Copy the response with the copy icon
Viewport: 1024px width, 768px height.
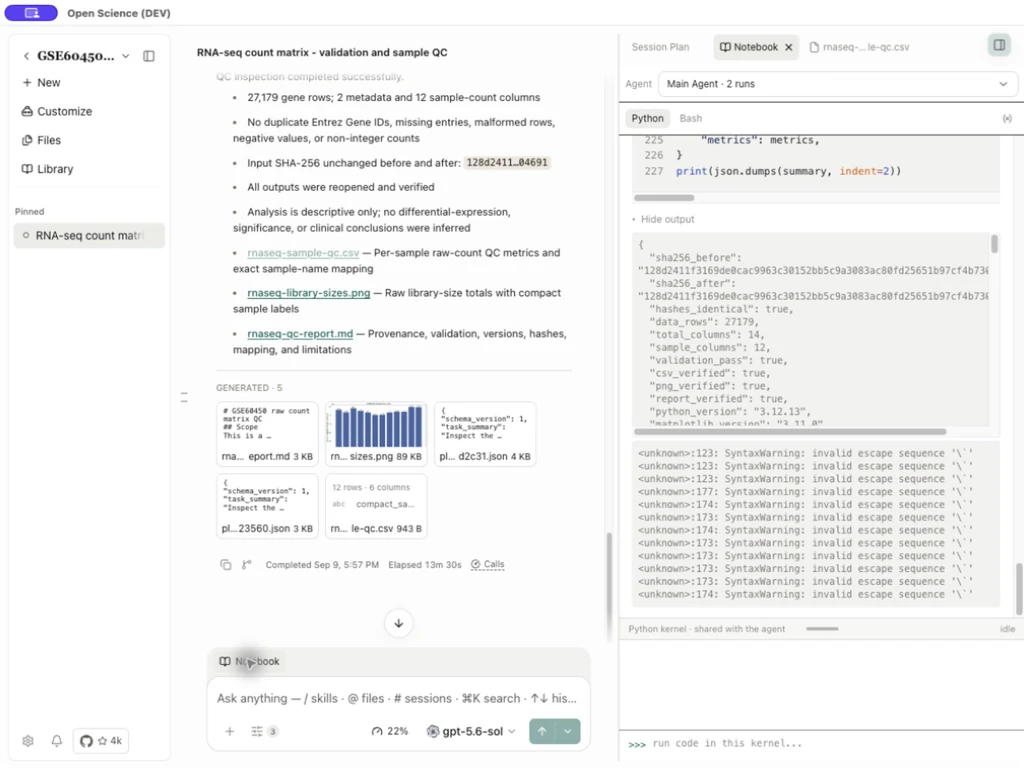click(x=225, y=565)
